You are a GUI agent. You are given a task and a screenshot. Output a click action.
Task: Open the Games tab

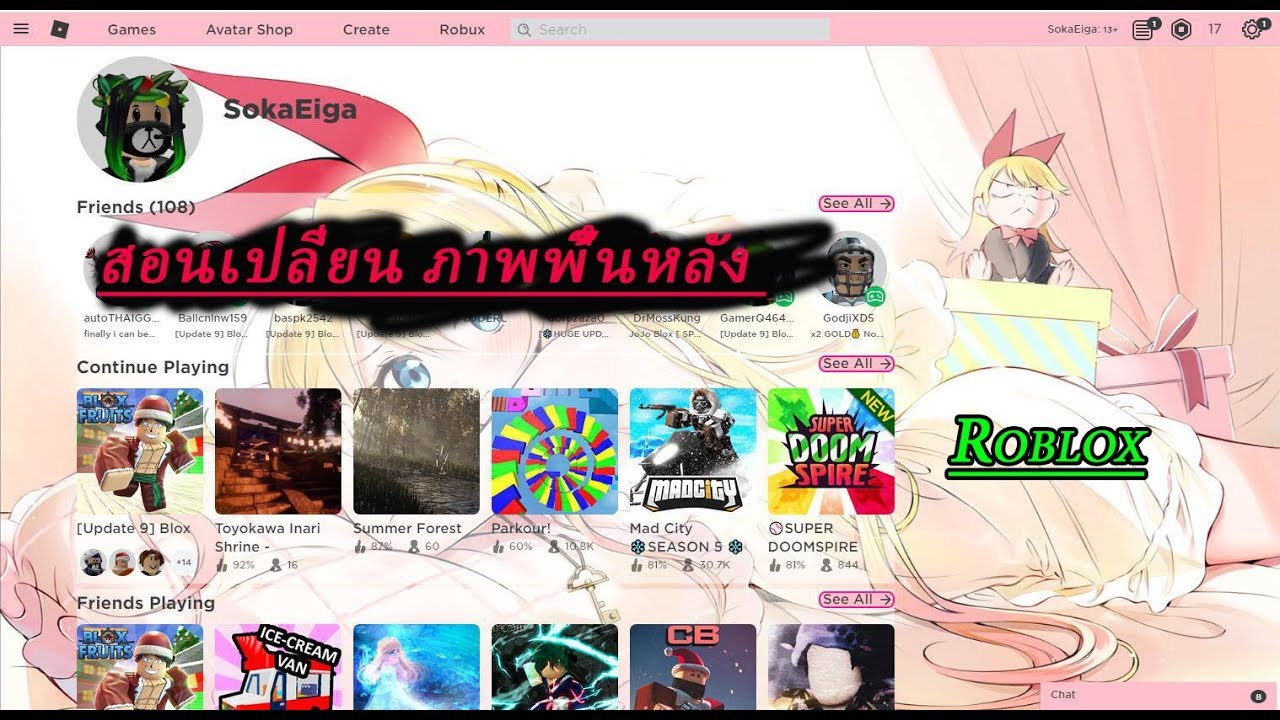[x=132, y=29]
